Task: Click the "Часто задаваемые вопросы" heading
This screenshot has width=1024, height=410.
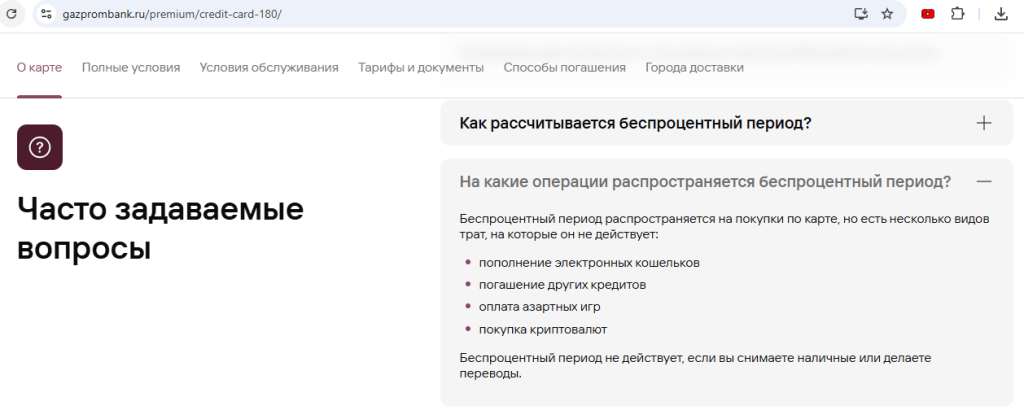Action: (x=160, y=229)
